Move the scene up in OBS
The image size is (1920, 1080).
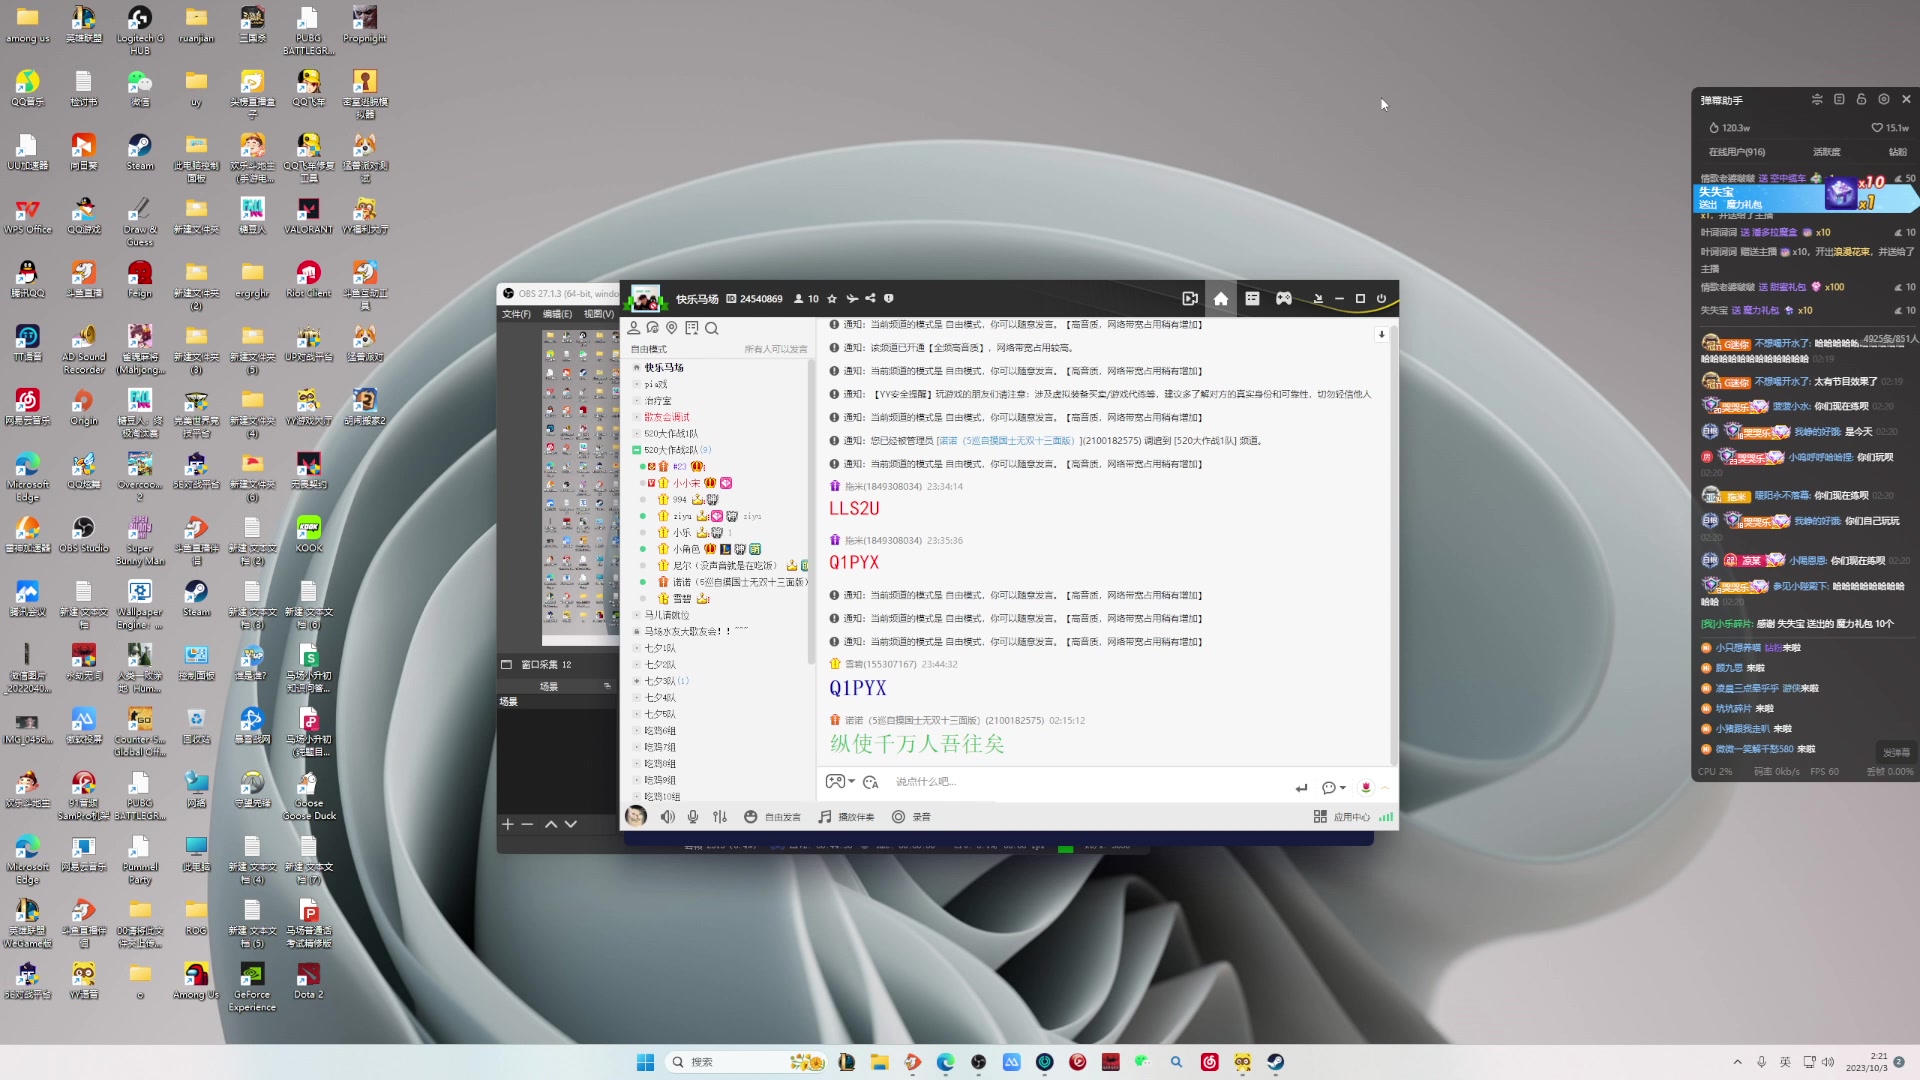tap(551, 824)
